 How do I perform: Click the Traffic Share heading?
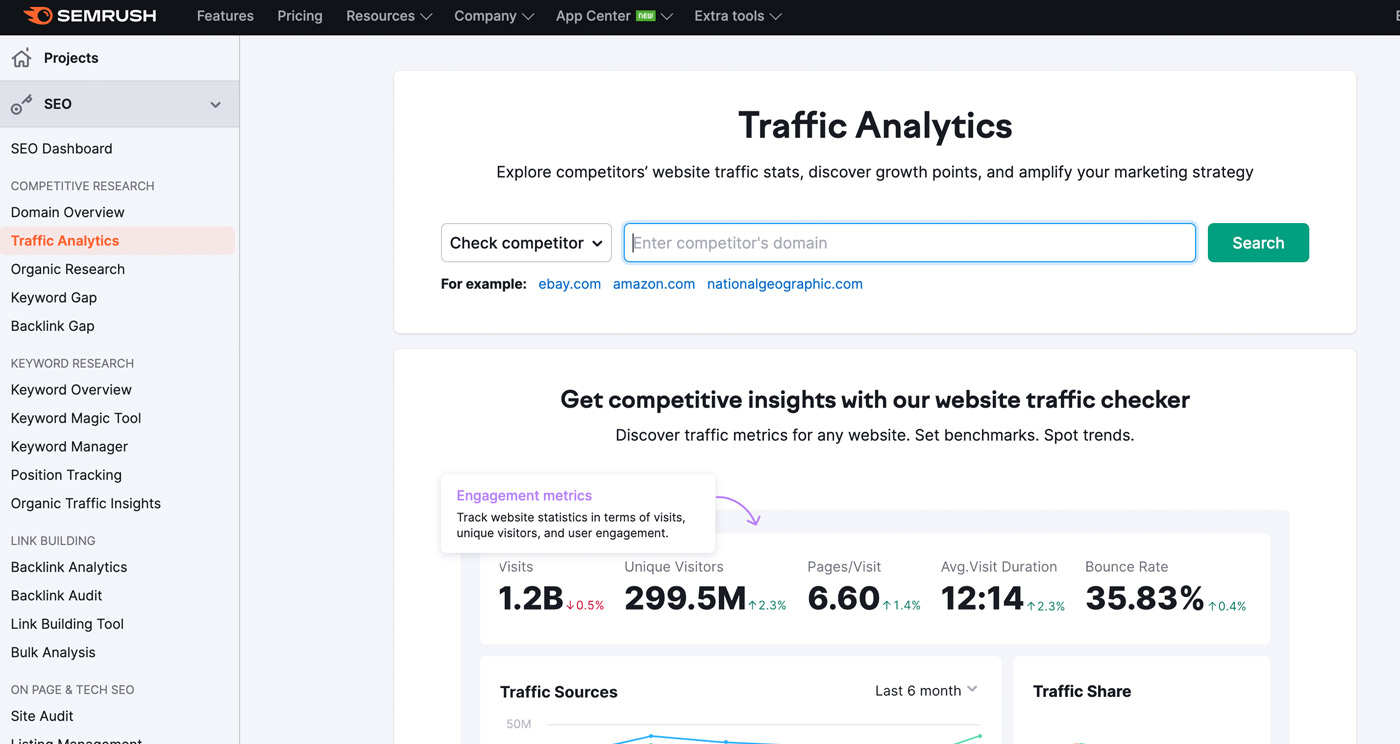1082,692
